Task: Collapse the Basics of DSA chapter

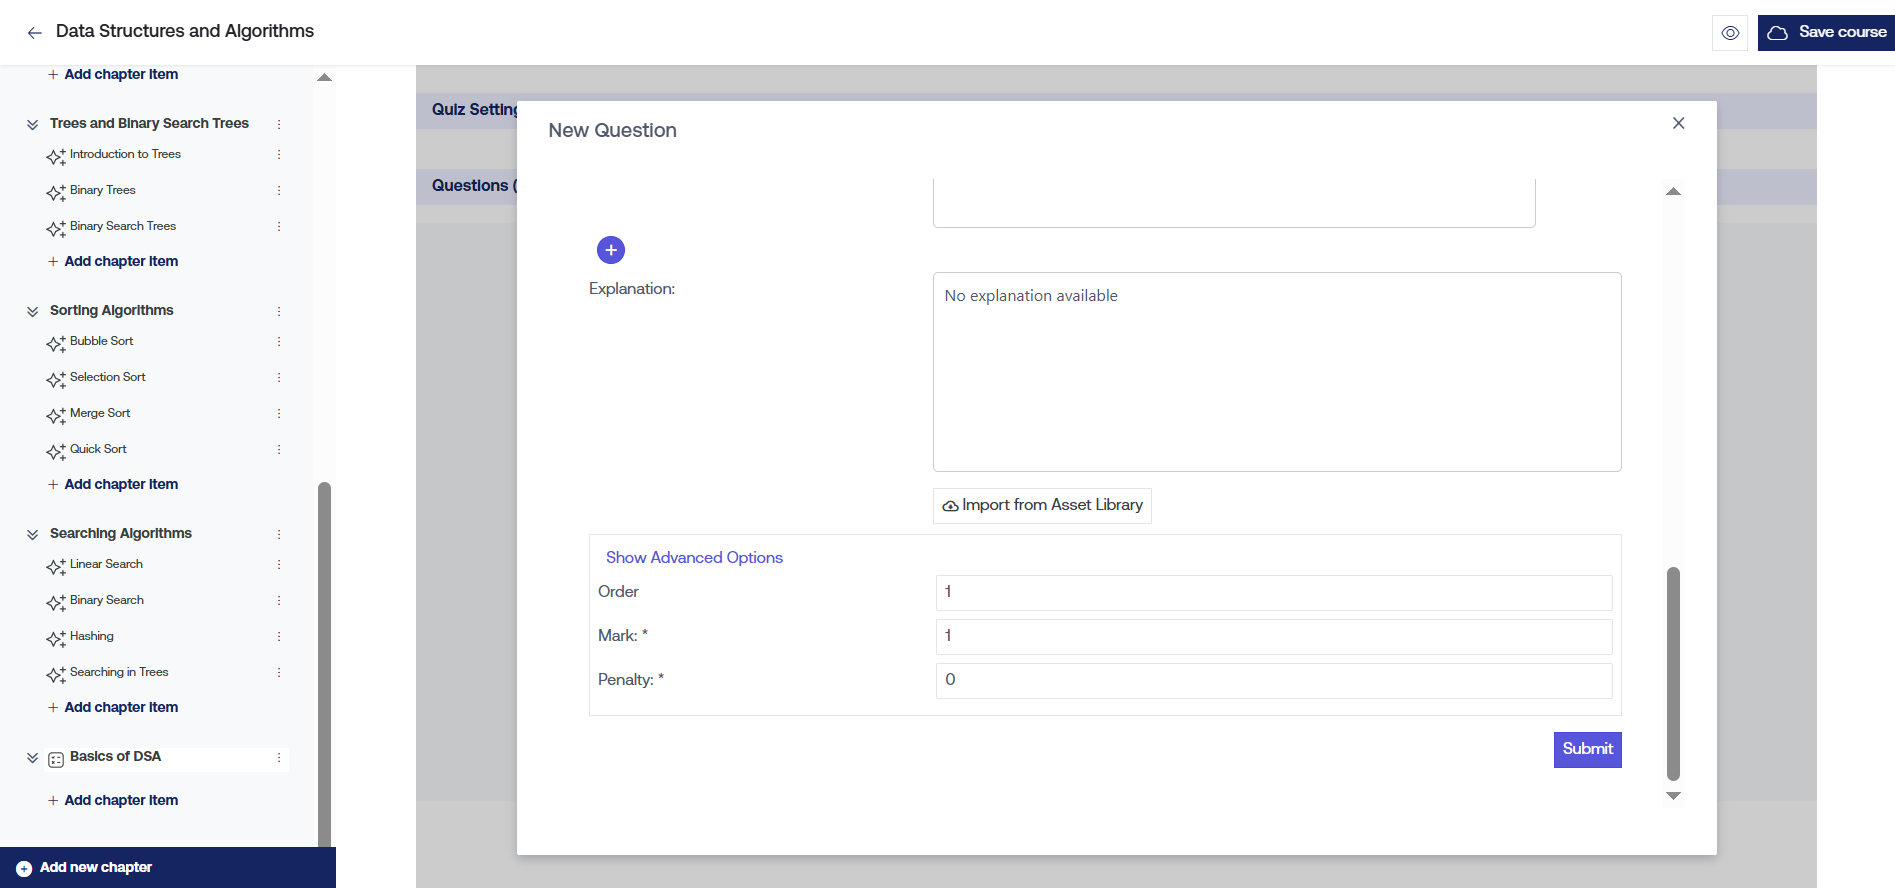Action: [32, 758]
